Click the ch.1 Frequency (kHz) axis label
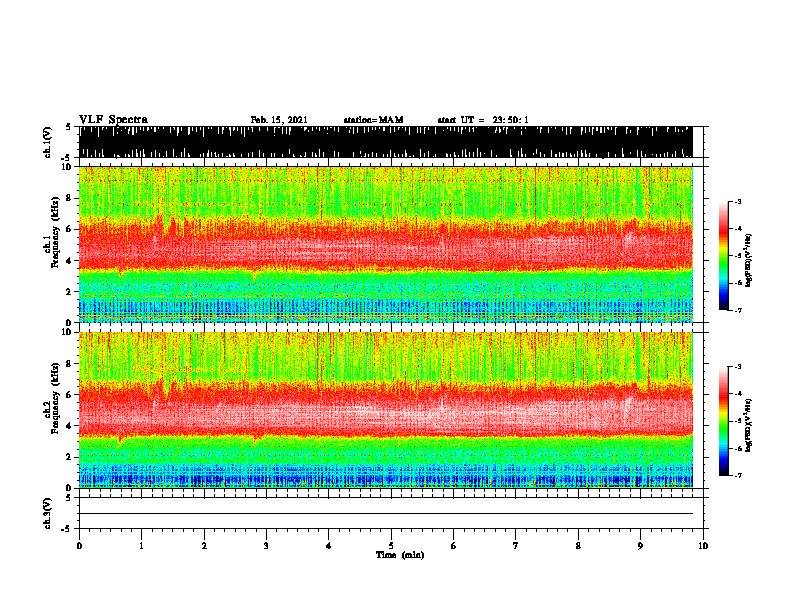This screenshot has width=792, height=612. pyautogui.click(x=52, y=232)
